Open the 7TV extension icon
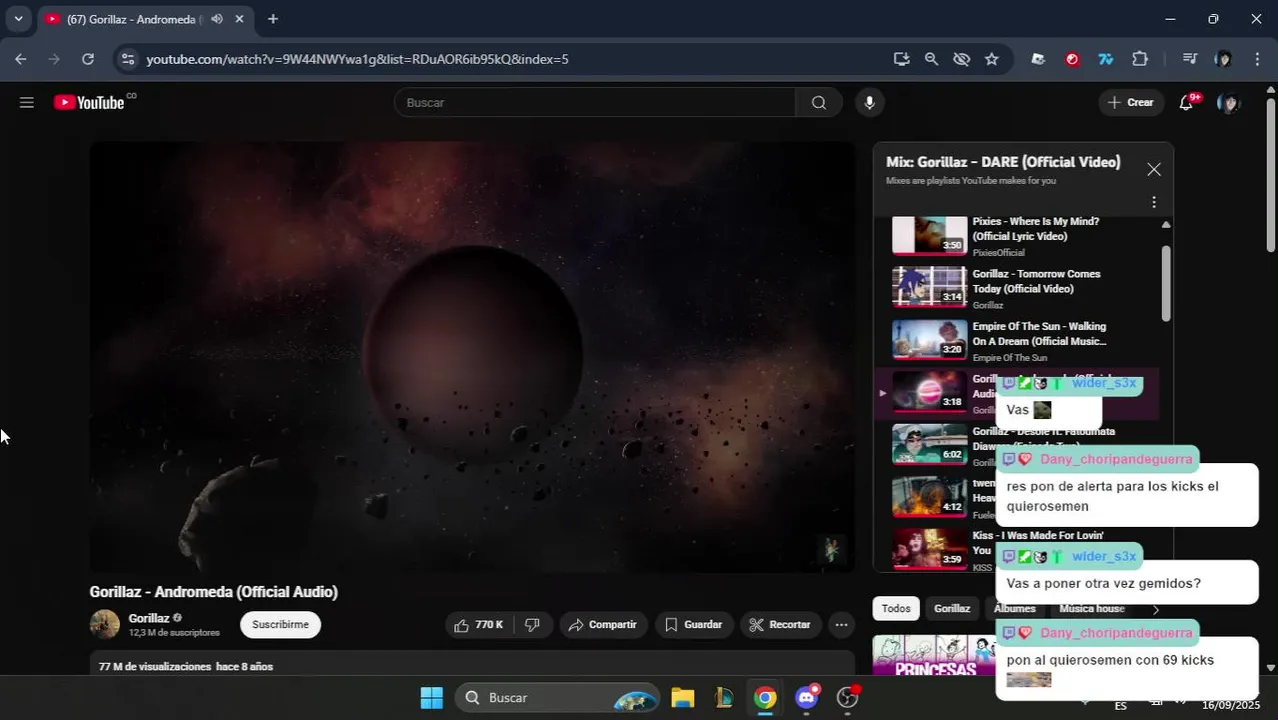Image resolution: width=1278 pixels, height=720 pixels. pyautogui.click(x=1106, y=59)
